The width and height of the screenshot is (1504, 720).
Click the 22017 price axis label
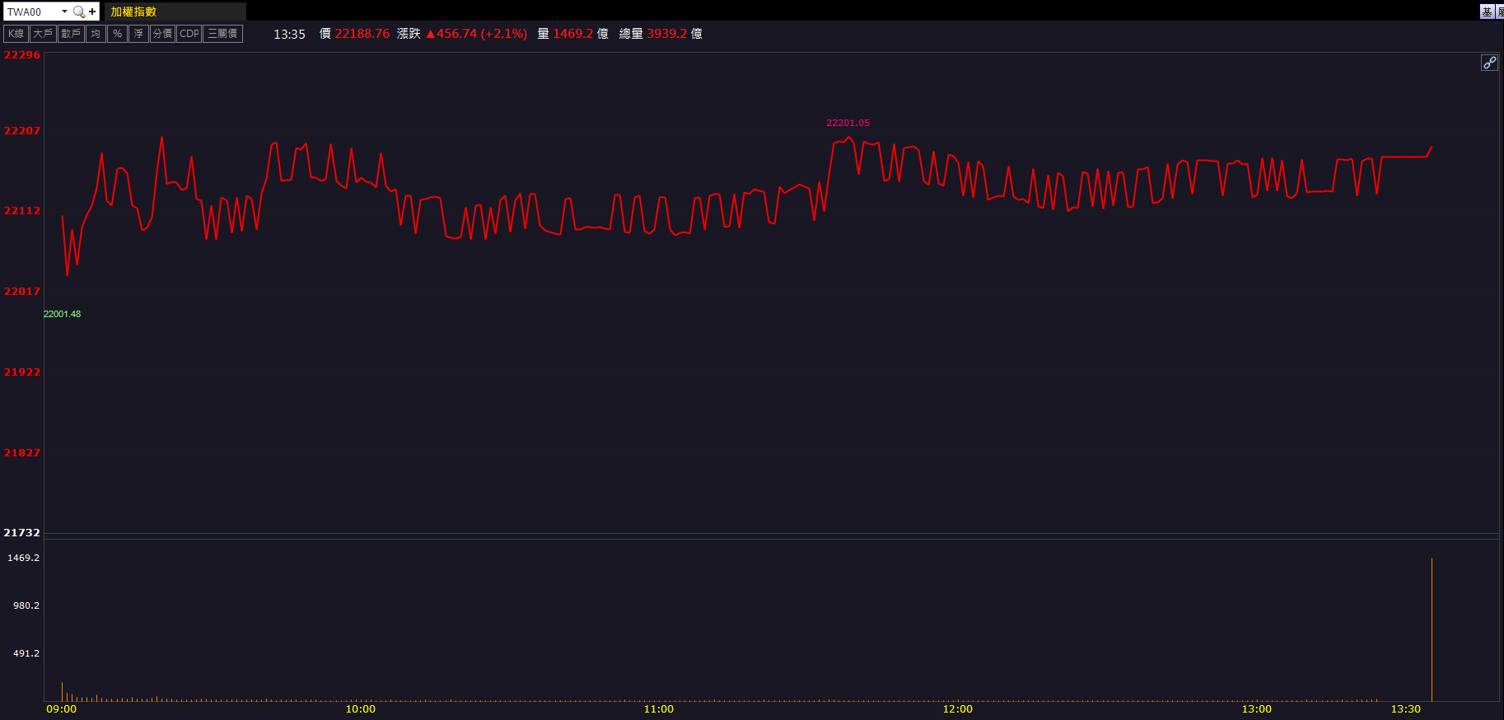[x=22, y=292]
